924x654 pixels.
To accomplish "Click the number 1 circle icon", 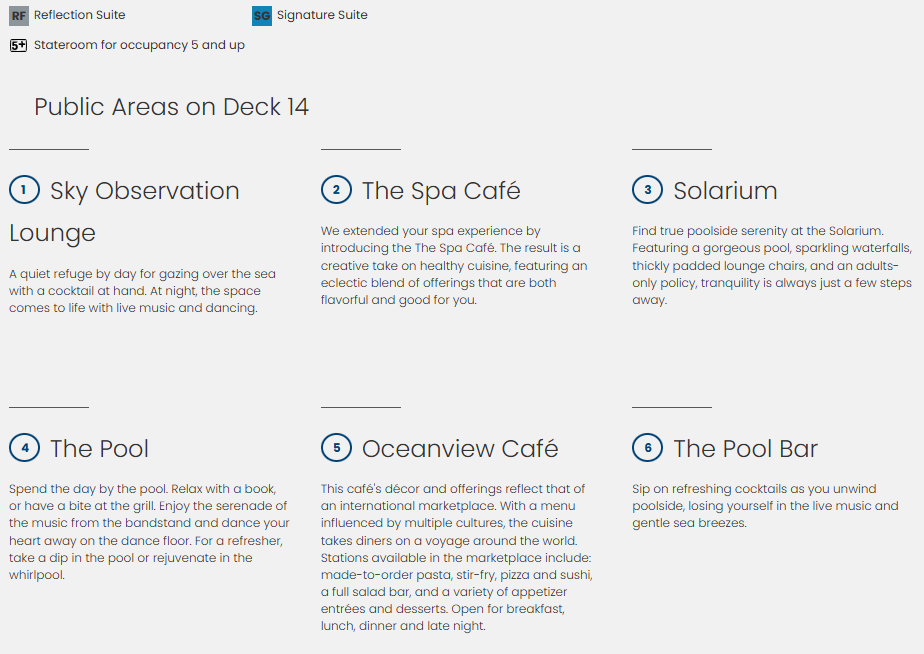I will click(24, 190).
